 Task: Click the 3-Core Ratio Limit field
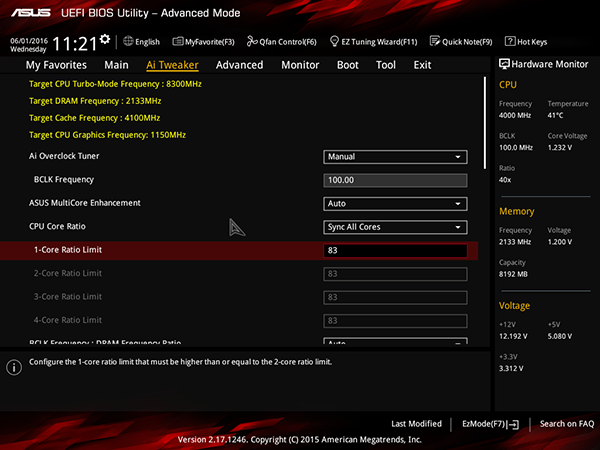395,297
